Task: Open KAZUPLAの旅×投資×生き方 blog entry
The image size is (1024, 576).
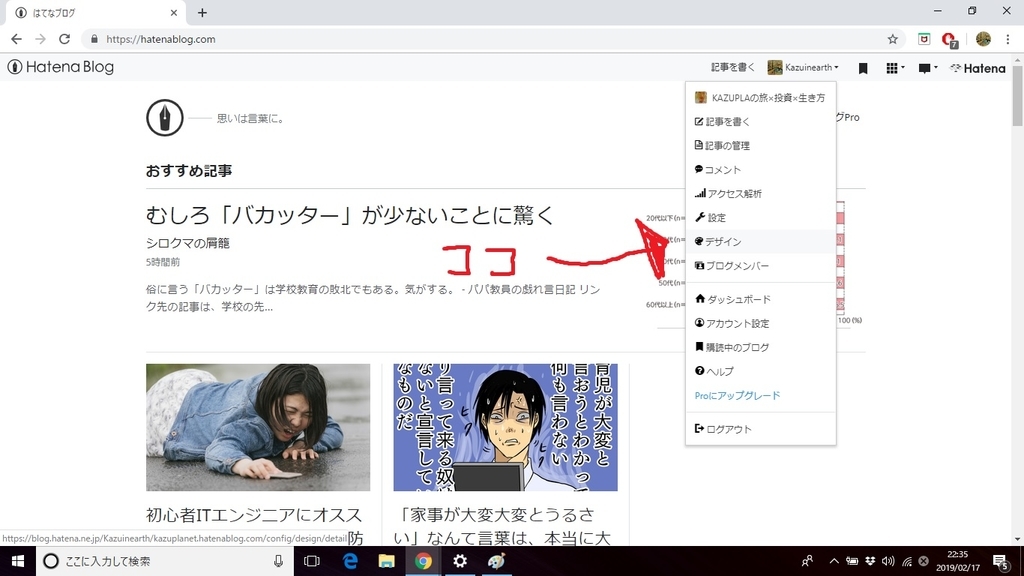Action: 760,97
